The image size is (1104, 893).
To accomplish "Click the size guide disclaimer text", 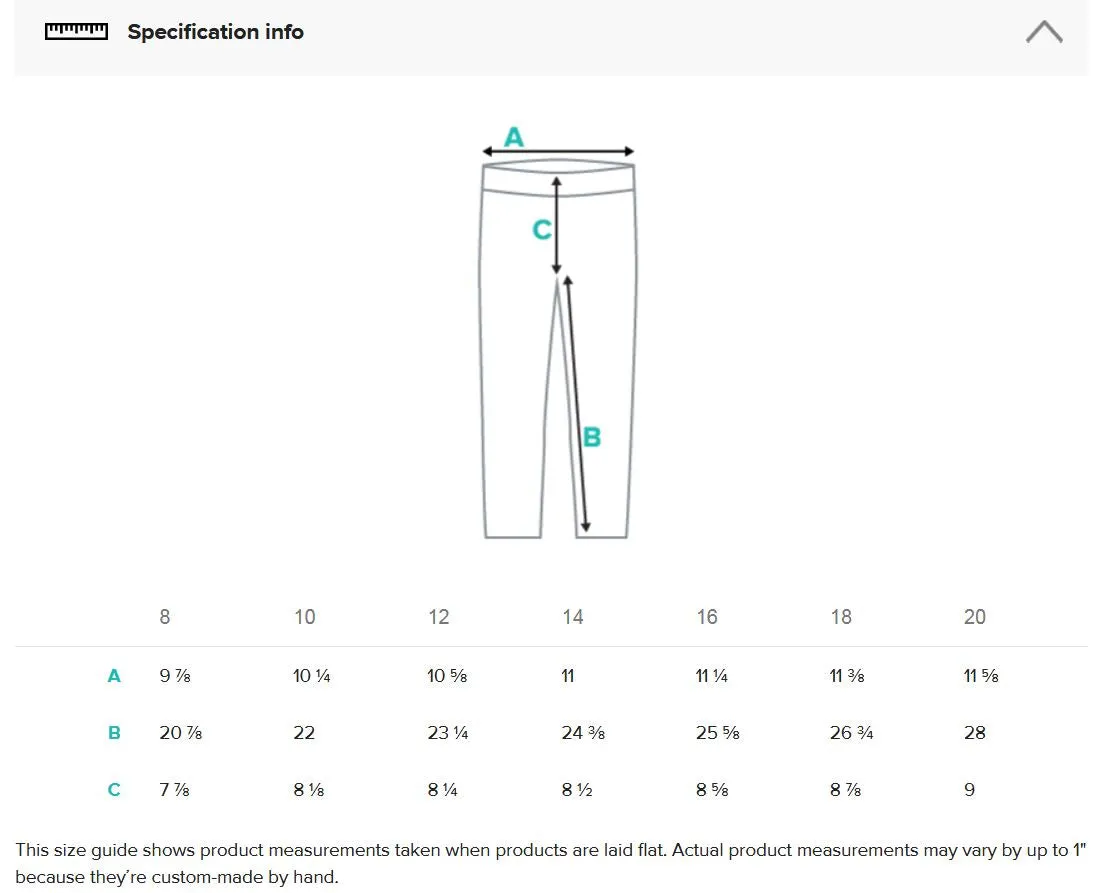I will [x=551, y=863].
